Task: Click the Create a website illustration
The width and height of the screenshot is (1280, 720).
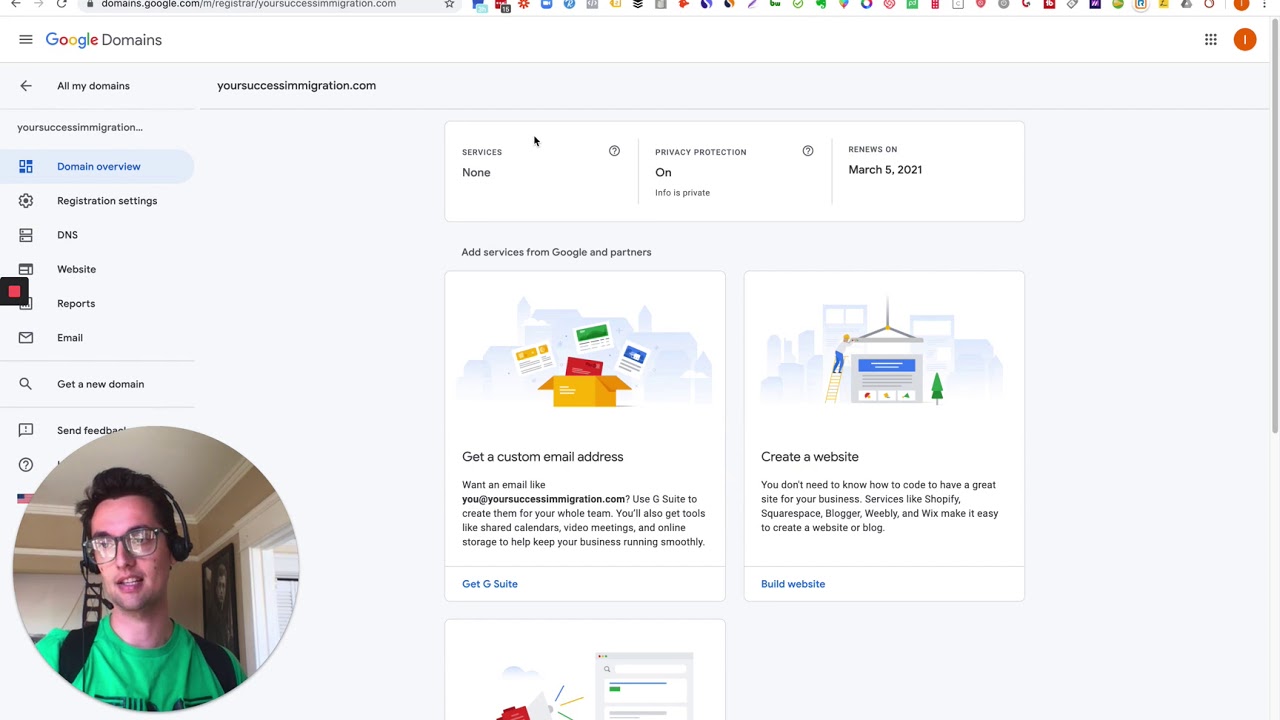Action: coord(884,352)
